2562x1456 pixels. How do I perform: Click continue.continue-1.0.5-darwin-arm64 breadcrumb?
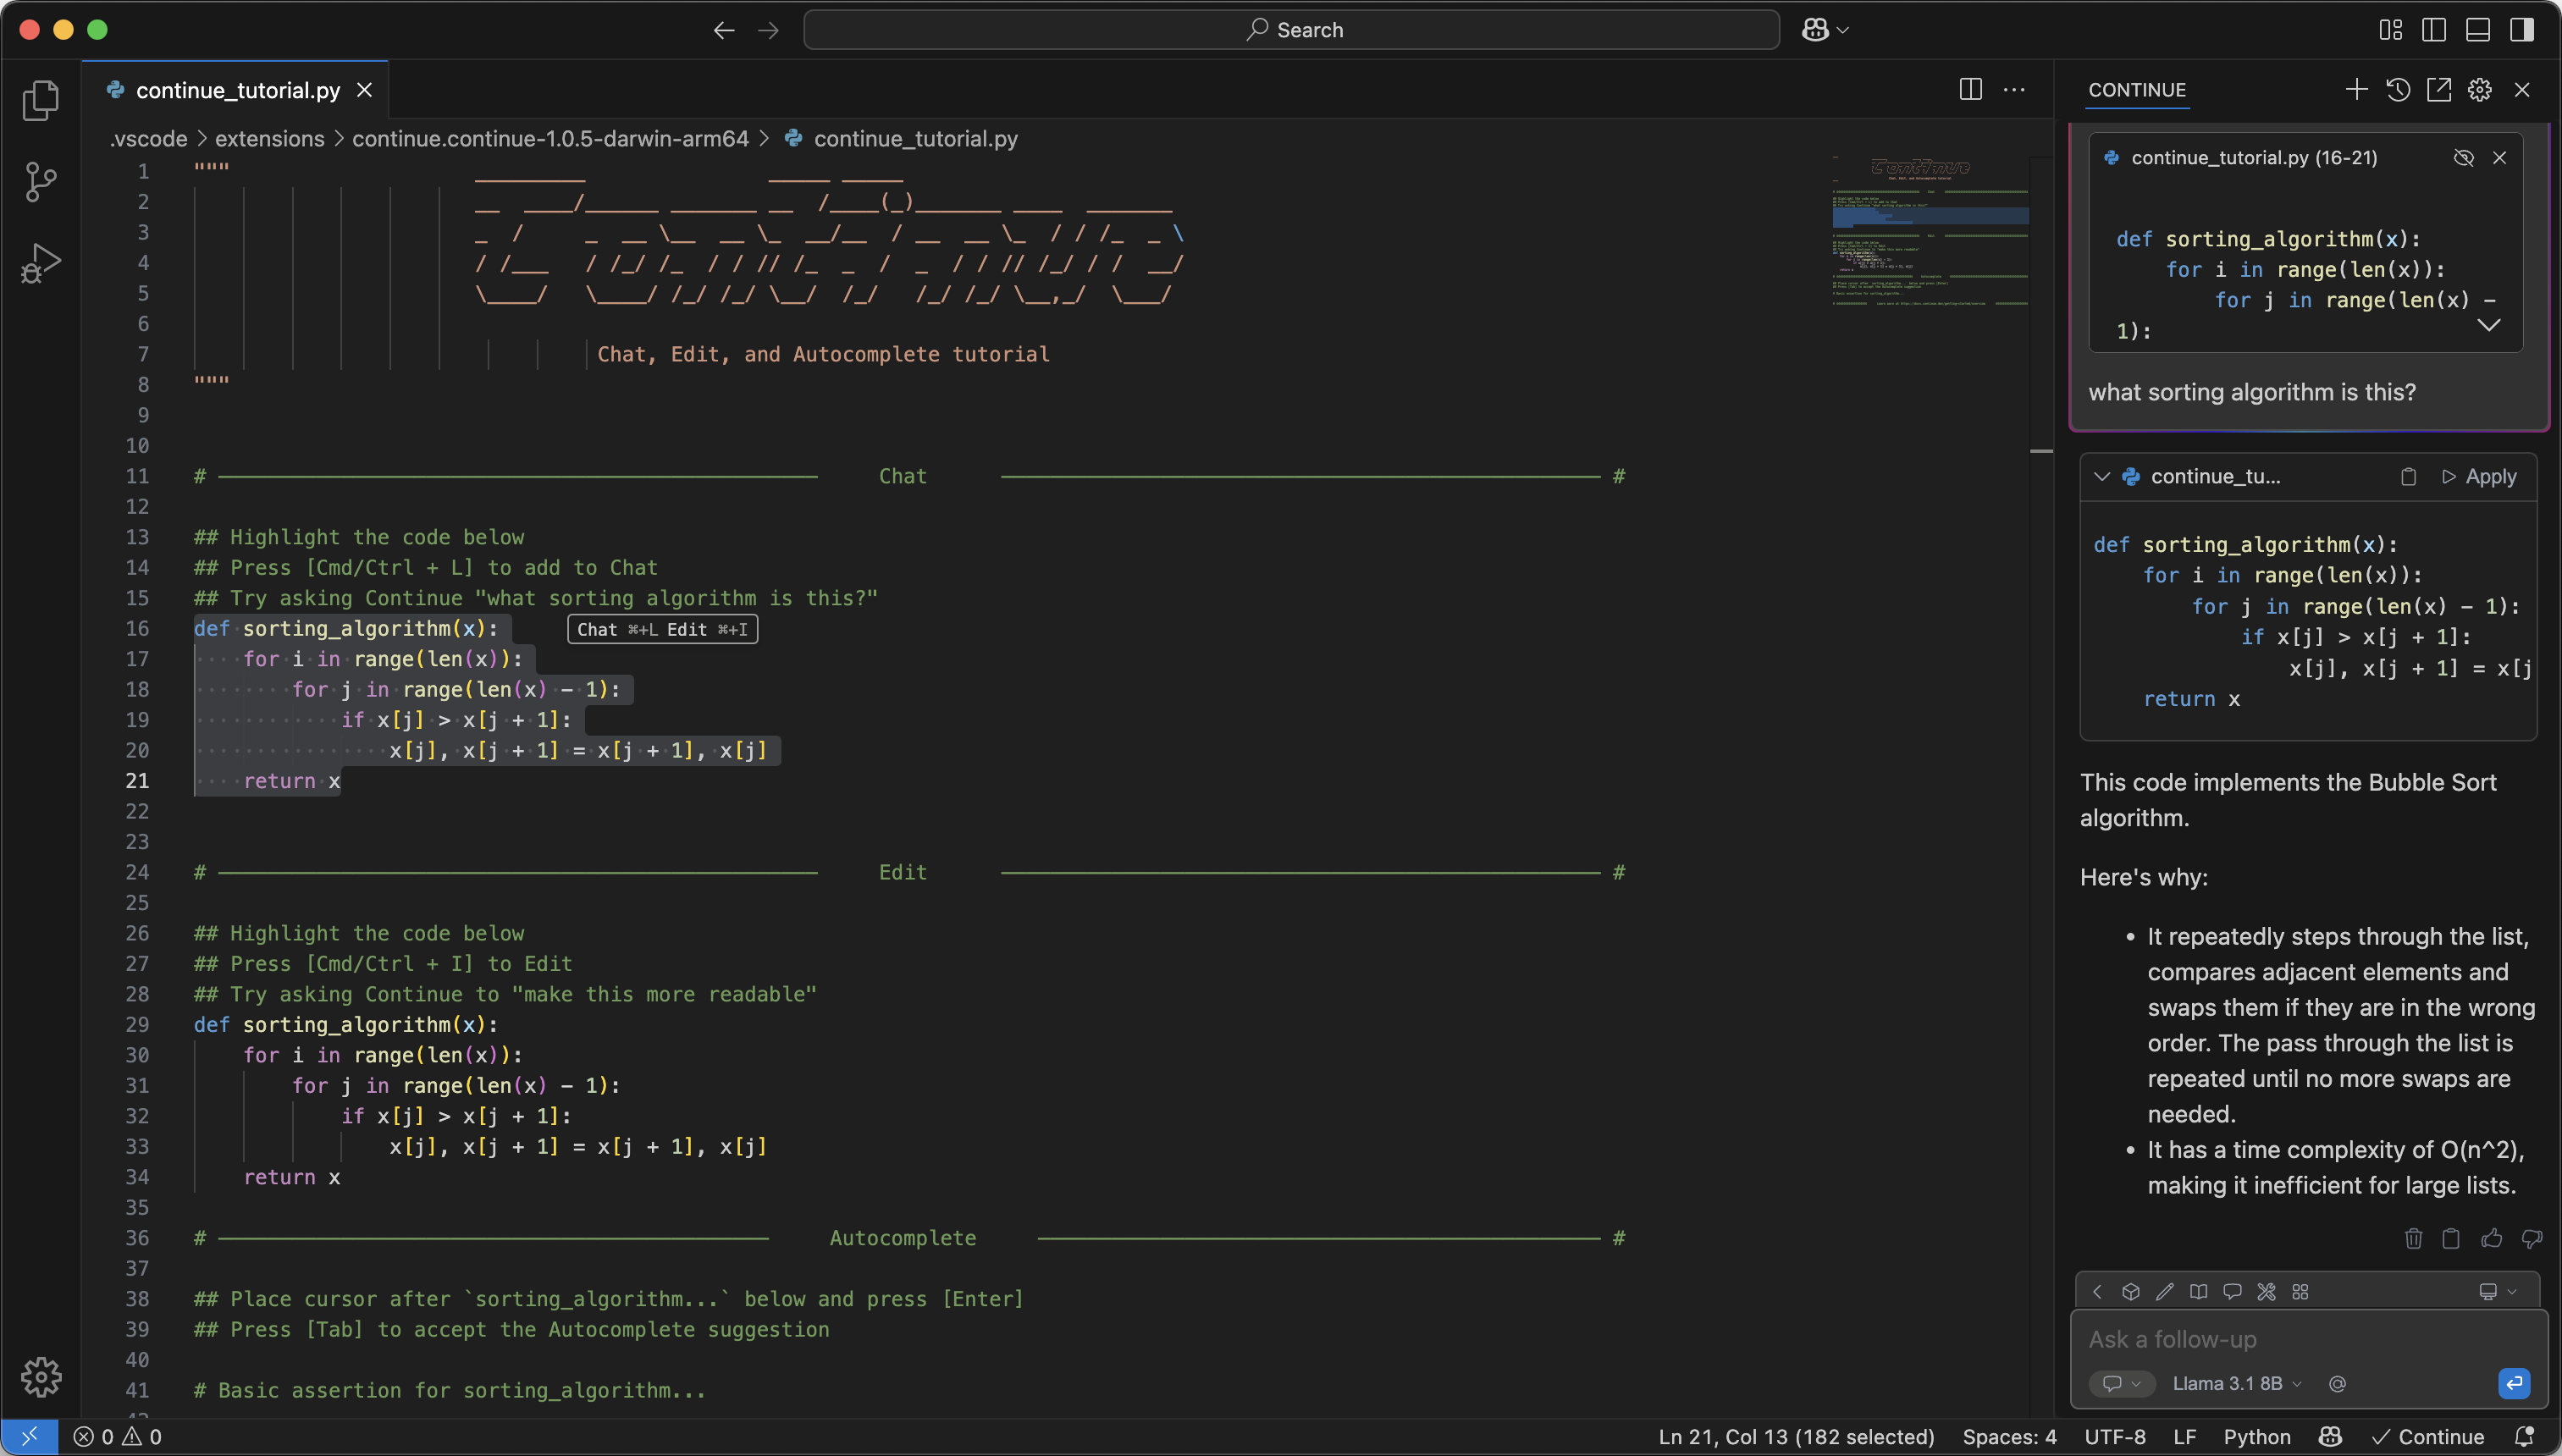tap(550, 139)
